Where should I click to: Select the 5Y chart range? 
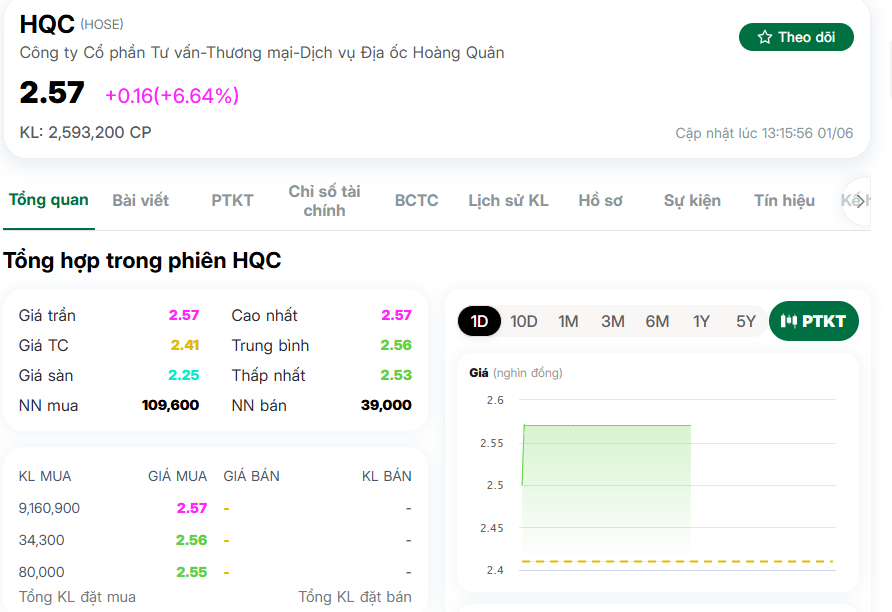[x=746, y=321]
